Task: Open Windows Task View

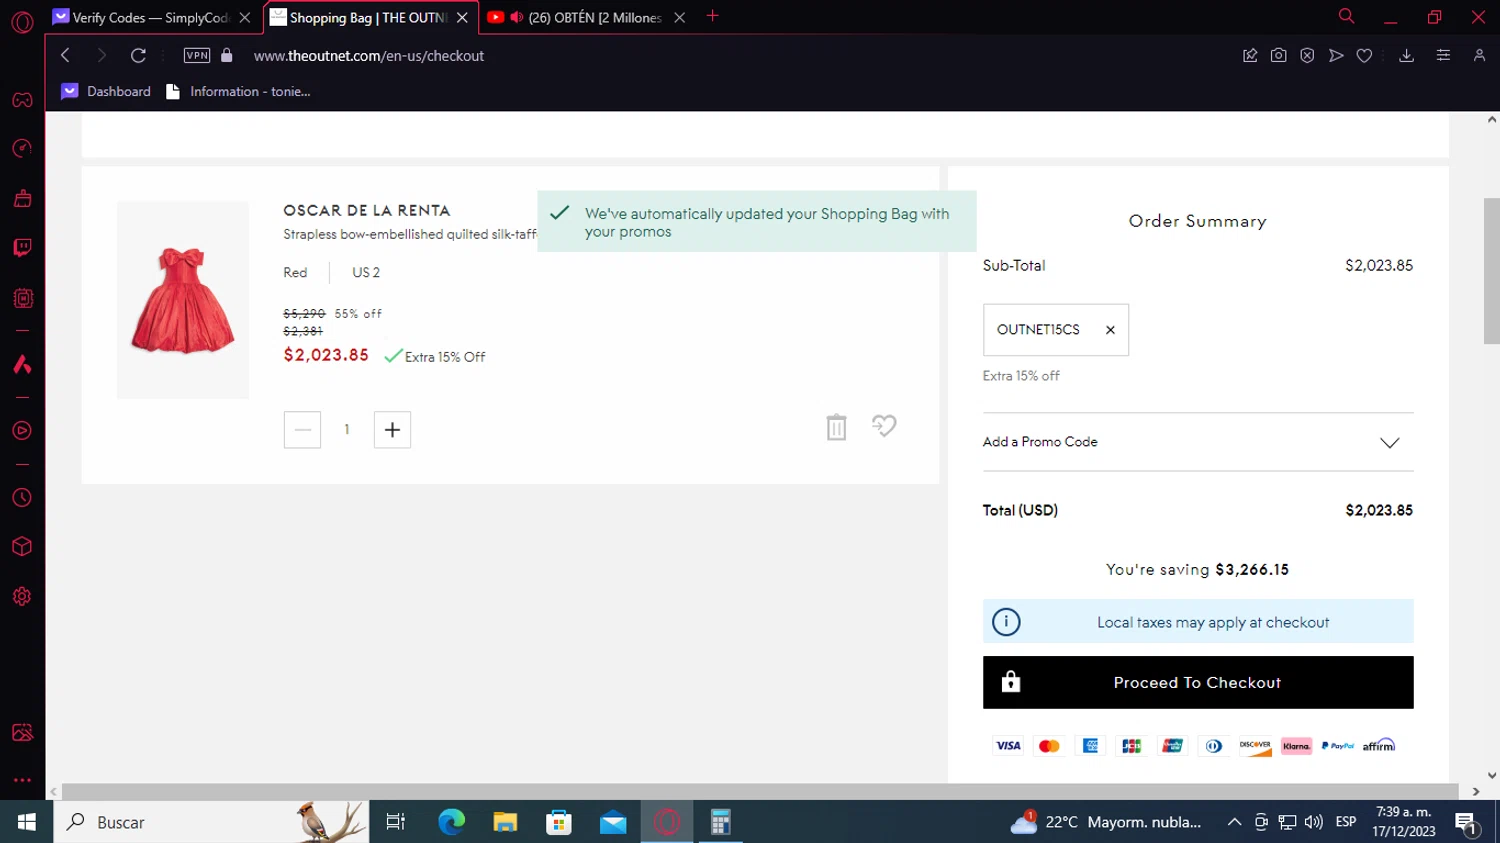Action: coord(396,822)
